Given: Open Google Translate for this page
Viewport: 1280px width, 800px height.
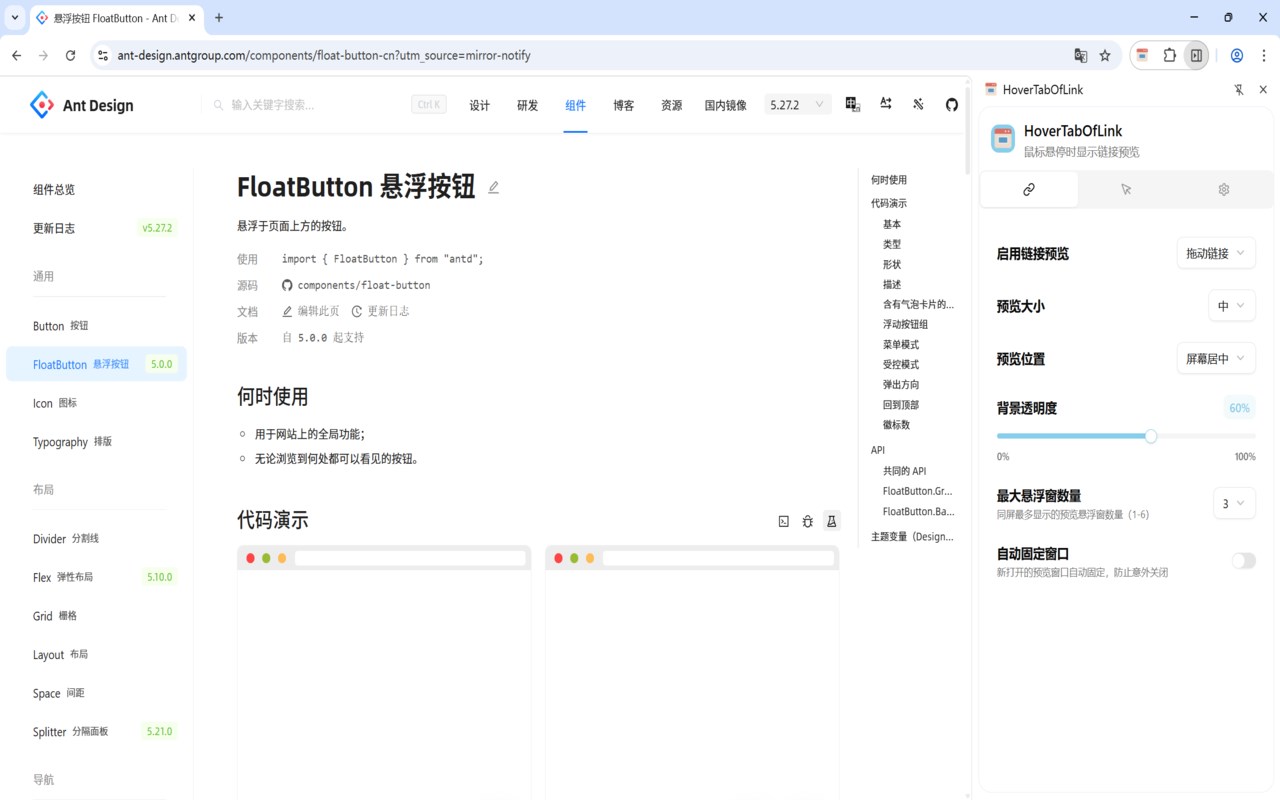Looking at the screenshot, I should click(x=1080, y=56).
